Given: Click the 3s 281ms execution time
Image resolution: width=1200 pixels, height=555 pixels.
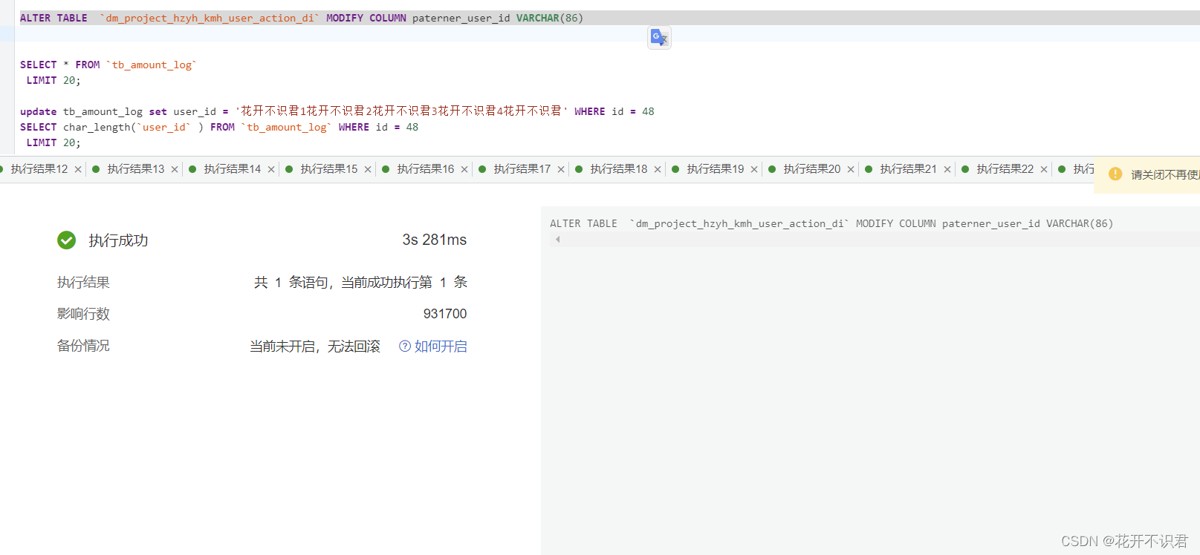Looking at the screenshot, I should pyautogui.click(x=434, y=240).
